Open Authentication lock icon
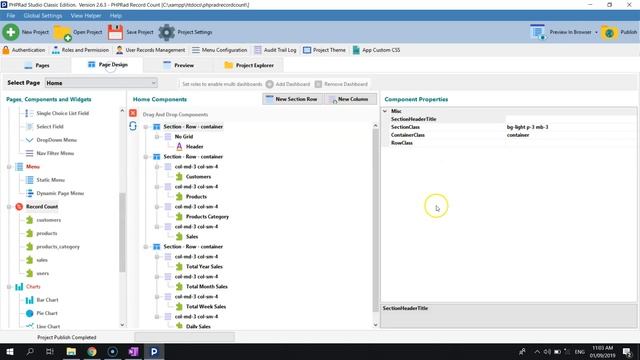This screenshot has width=640, height=360. pyautogui.click(x=6, y=50)
